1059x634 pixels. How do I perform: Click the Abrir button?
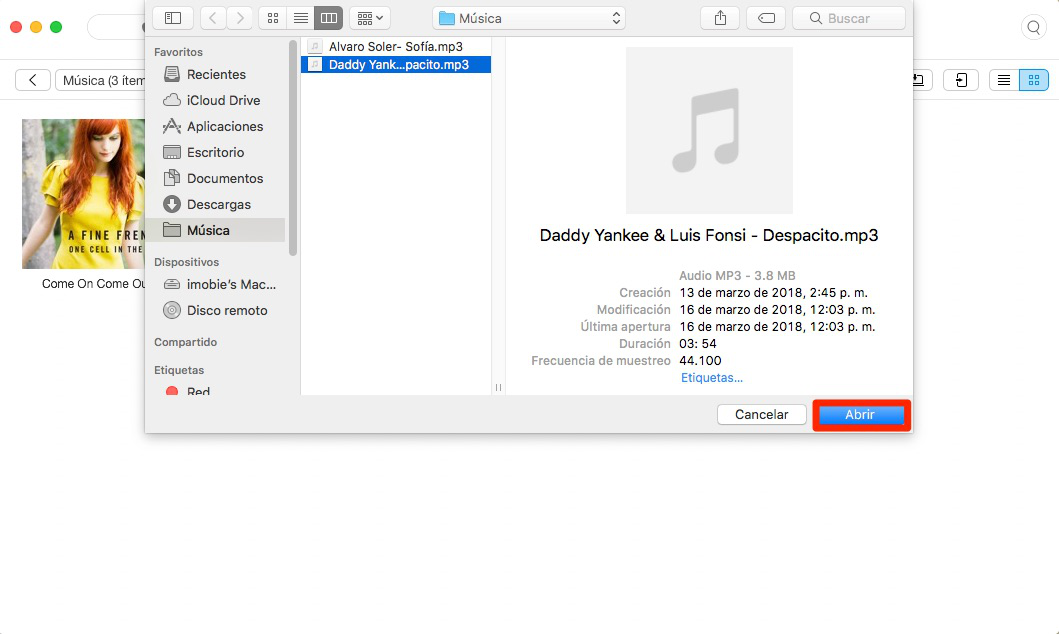[x=860, y=415]
